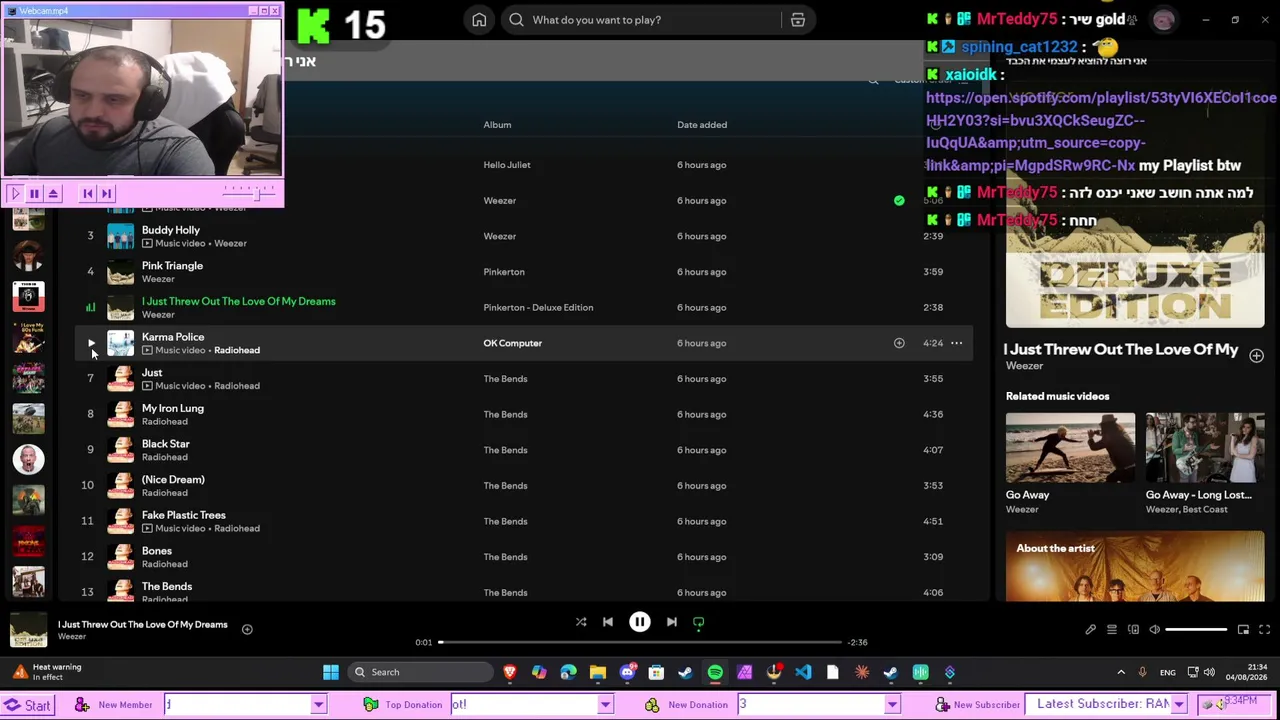Open the Radiohead artist link on Karma Police
Image resolution: width=1280 pixels, height=720 pixels.
tap(236, 350)
